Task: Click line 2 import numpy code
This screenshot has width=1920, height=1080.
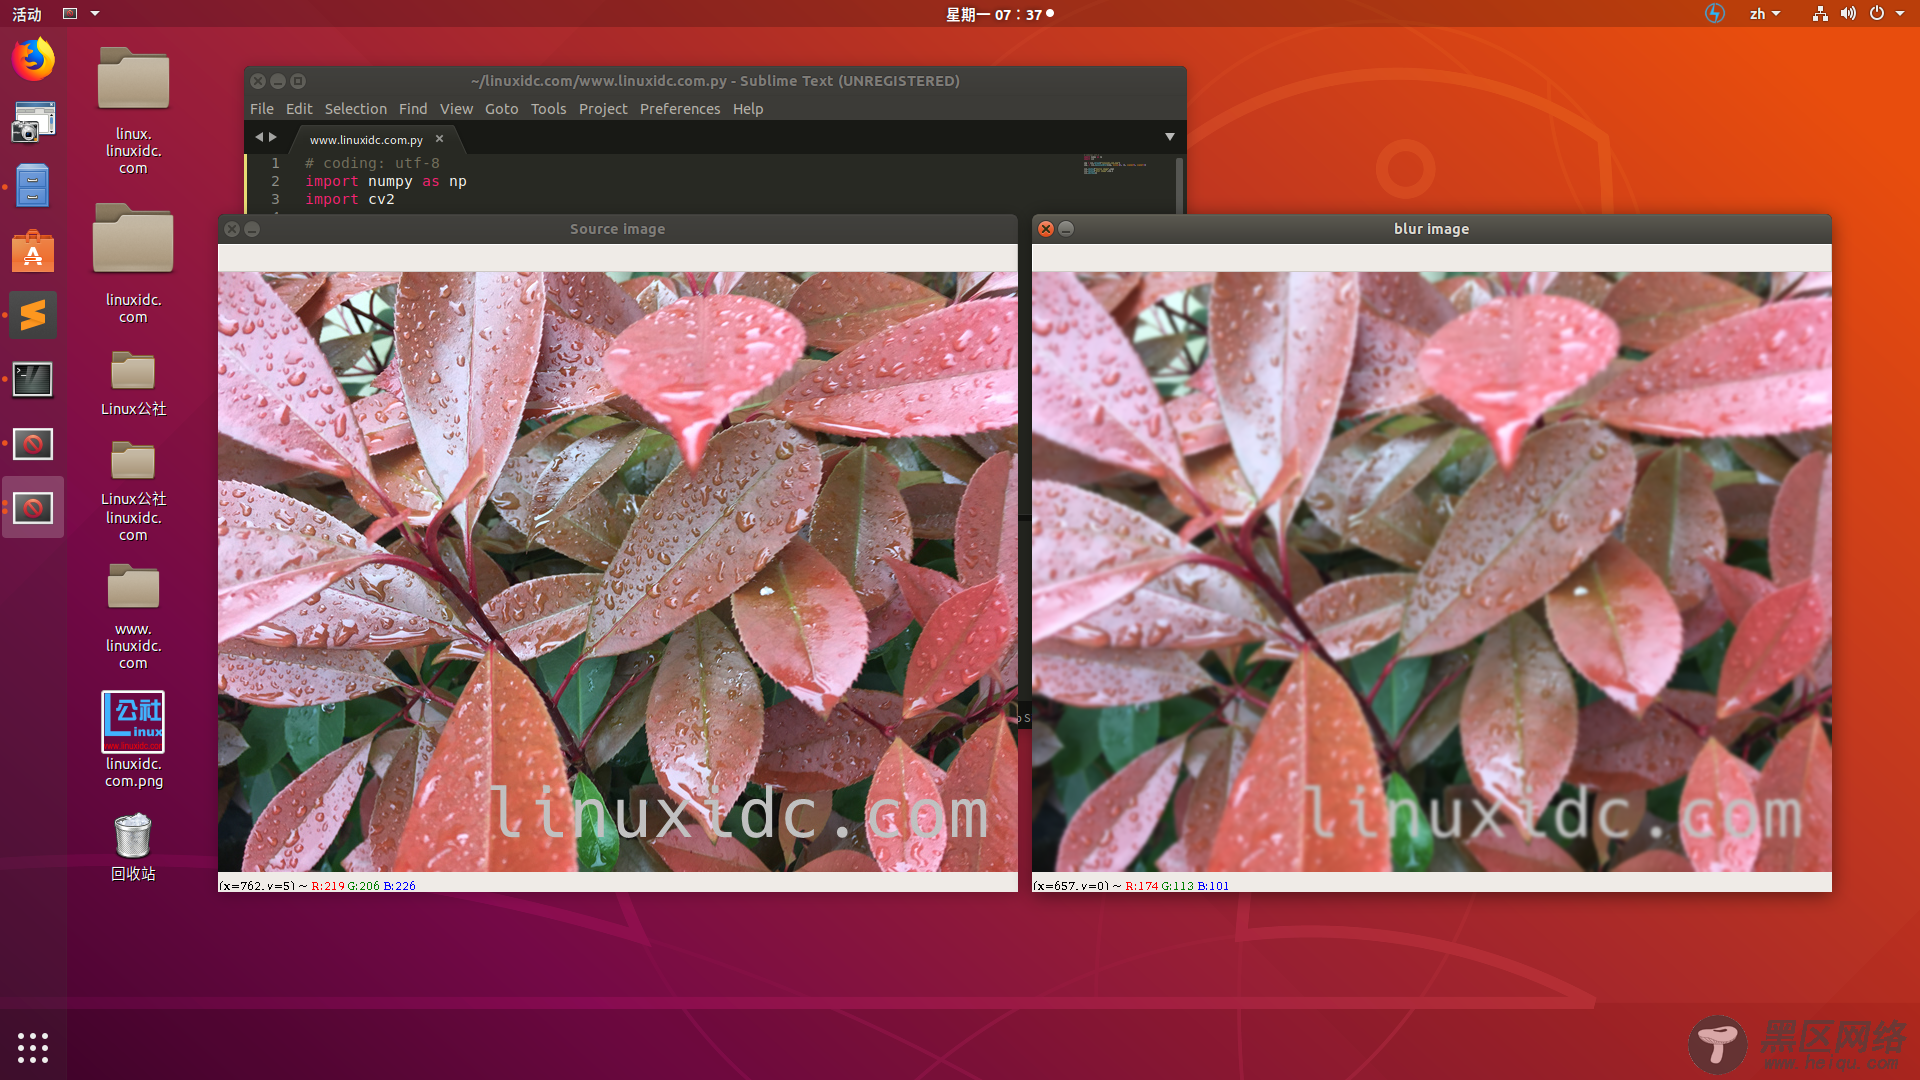Action: click(x=386, y=181)
